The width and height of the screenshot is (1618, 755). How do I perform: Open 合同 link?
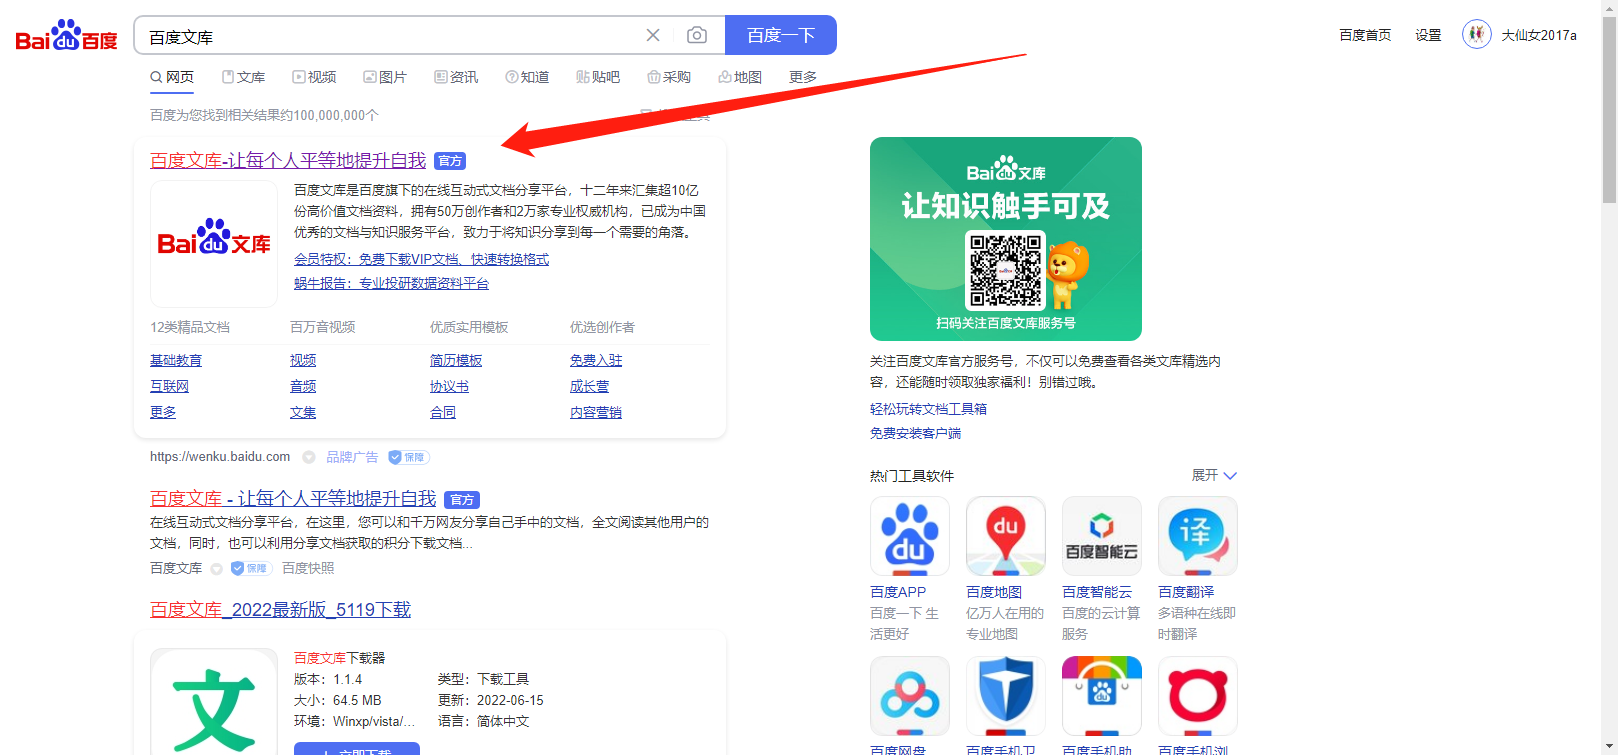click(443, 412)
